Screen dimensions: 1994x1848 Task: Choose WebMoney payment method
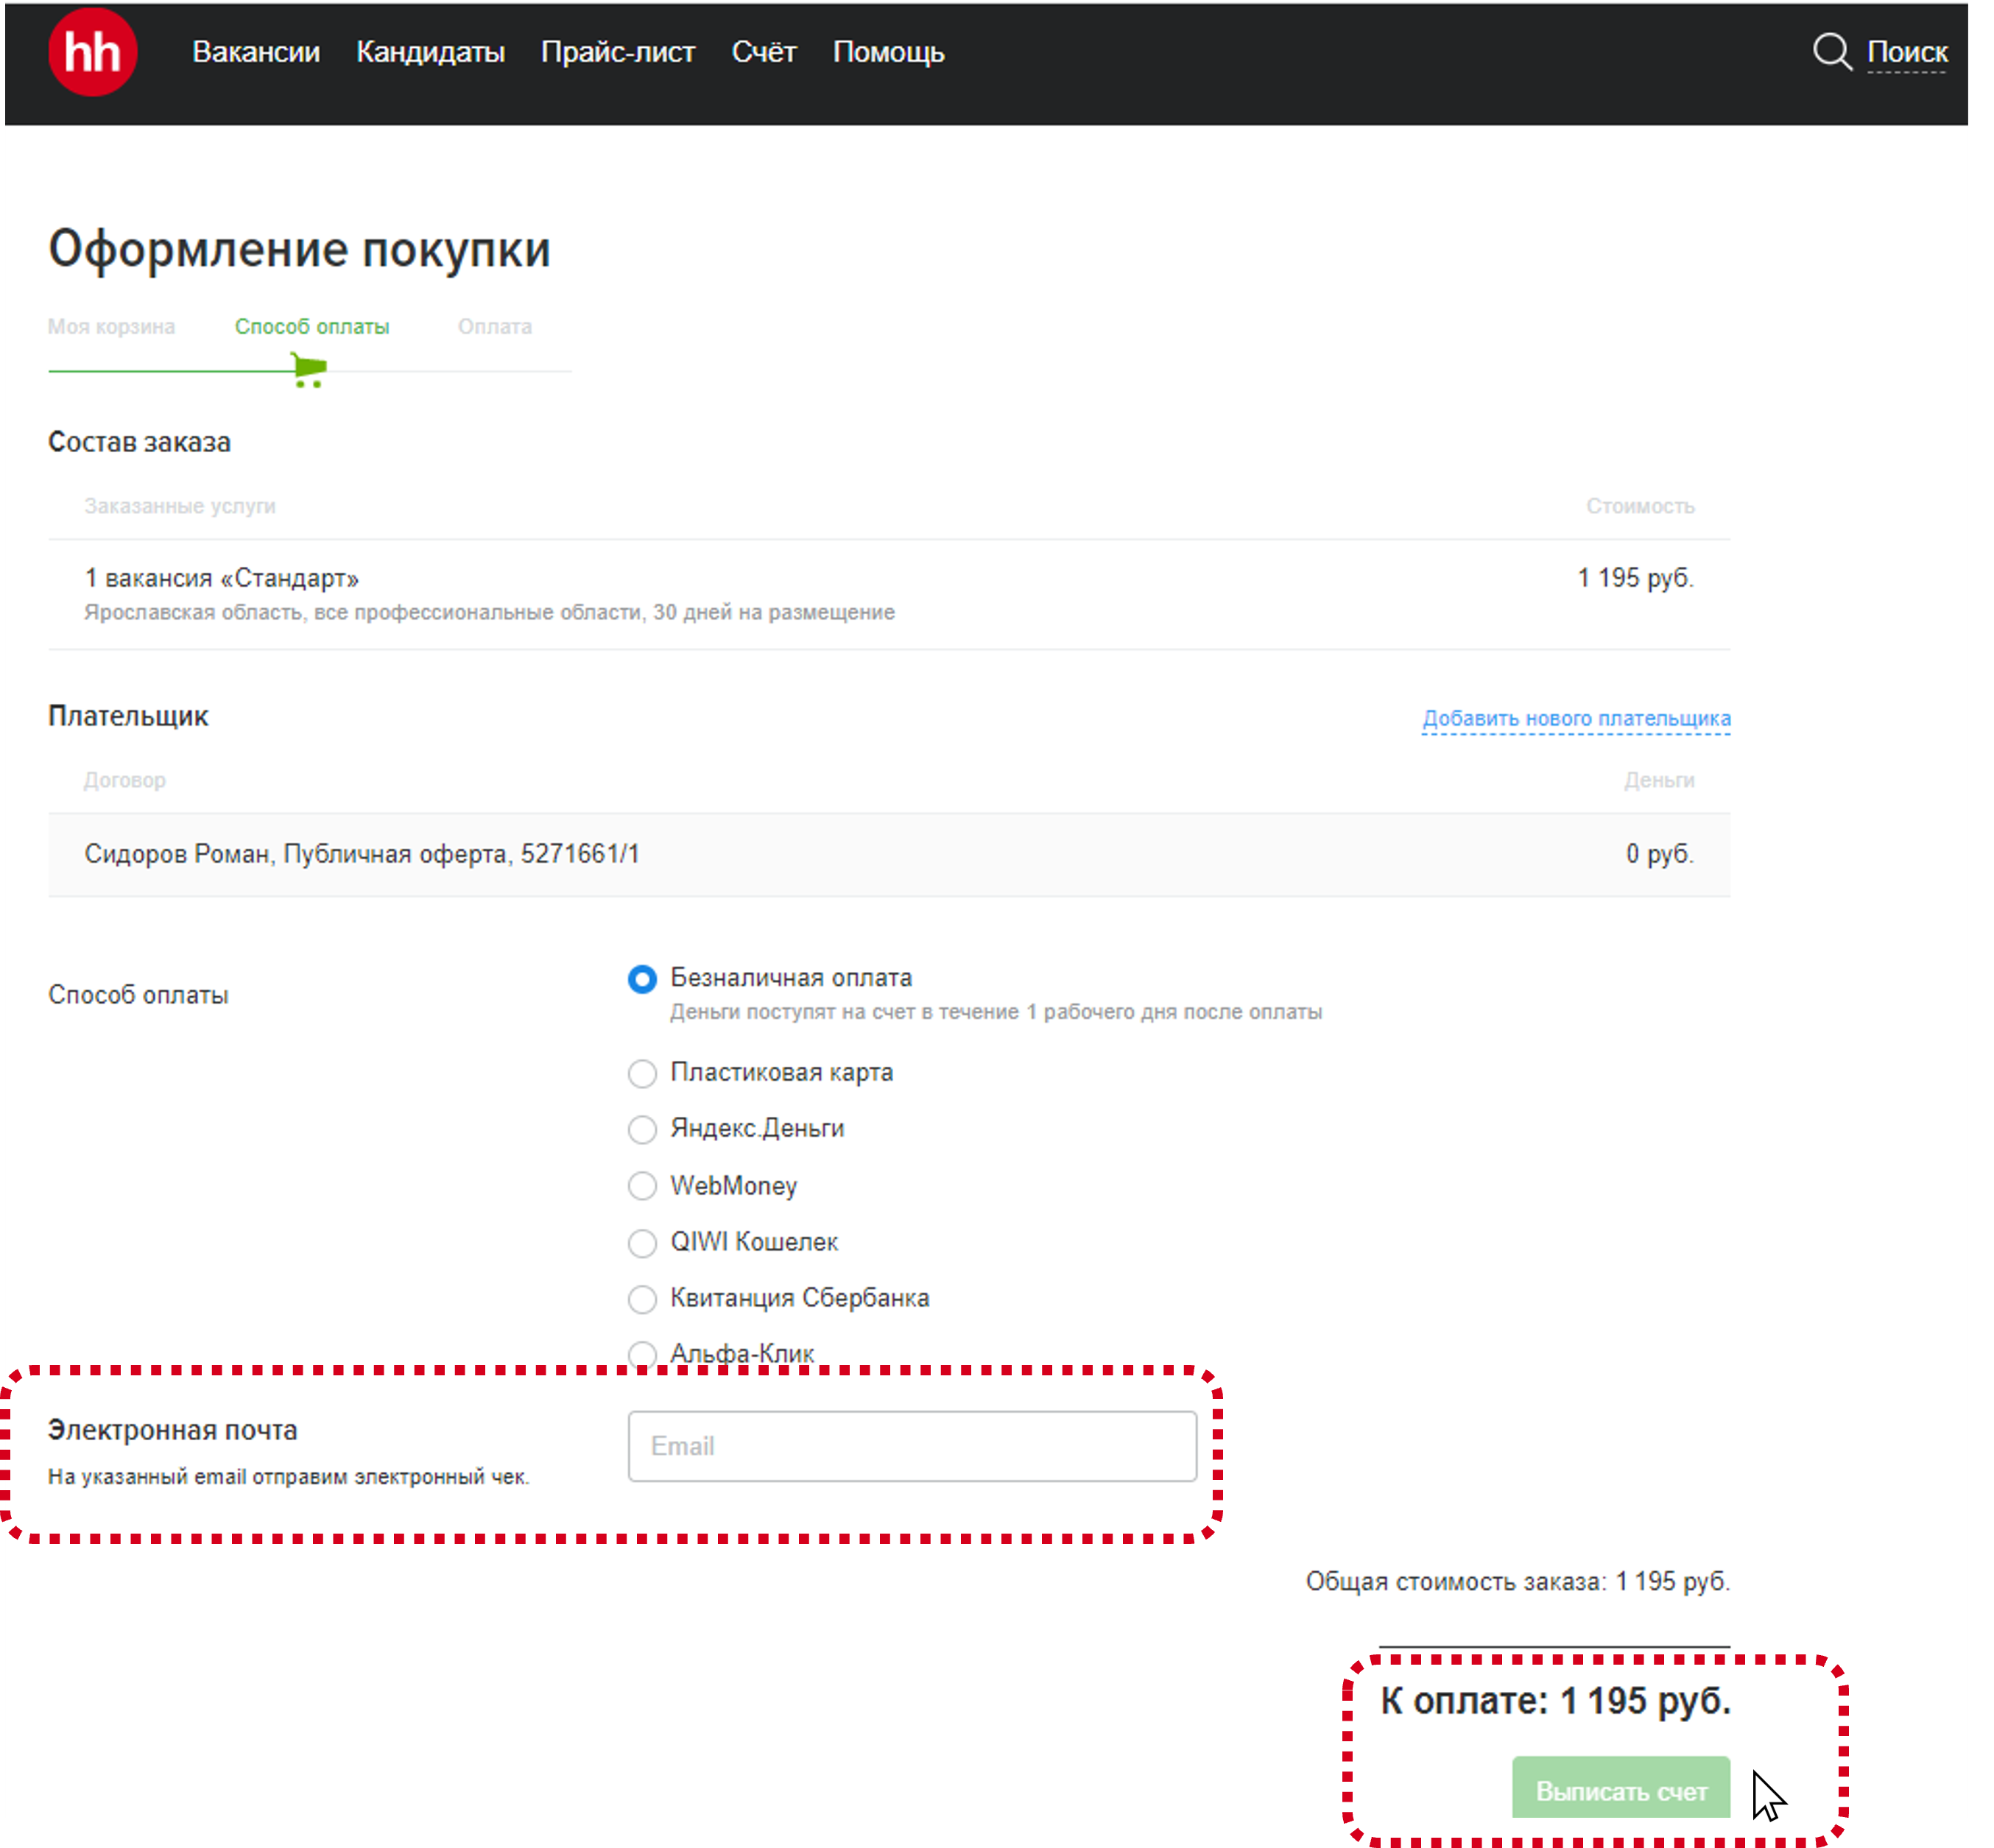[642, 1186]
